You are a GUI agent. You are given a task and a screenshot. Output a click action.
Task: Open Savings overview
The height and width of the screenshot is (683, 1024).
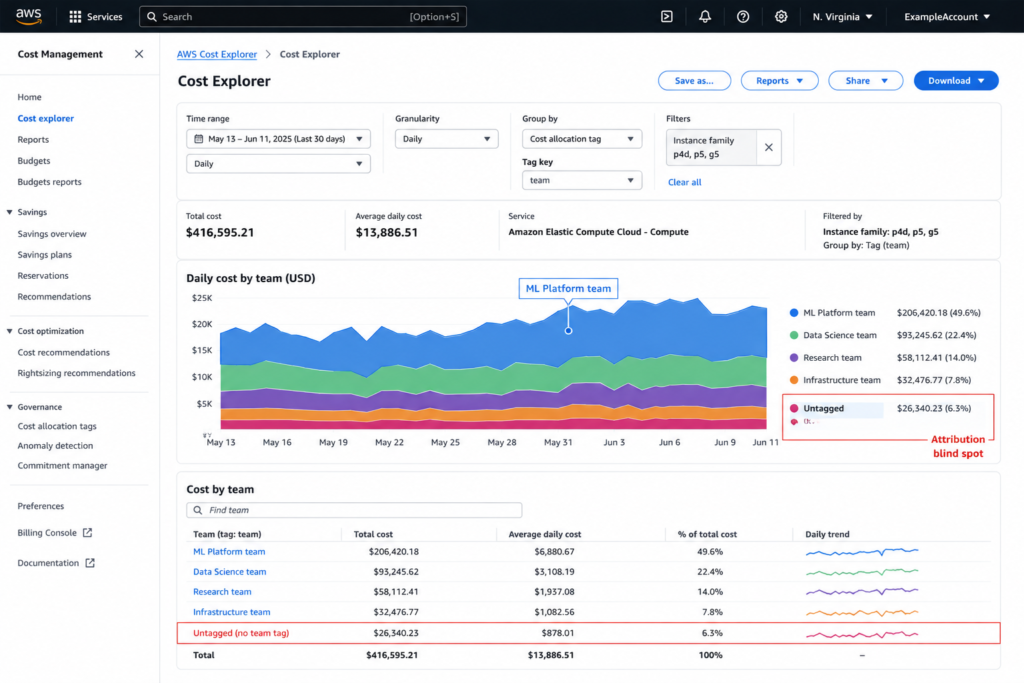coord(52,234)
